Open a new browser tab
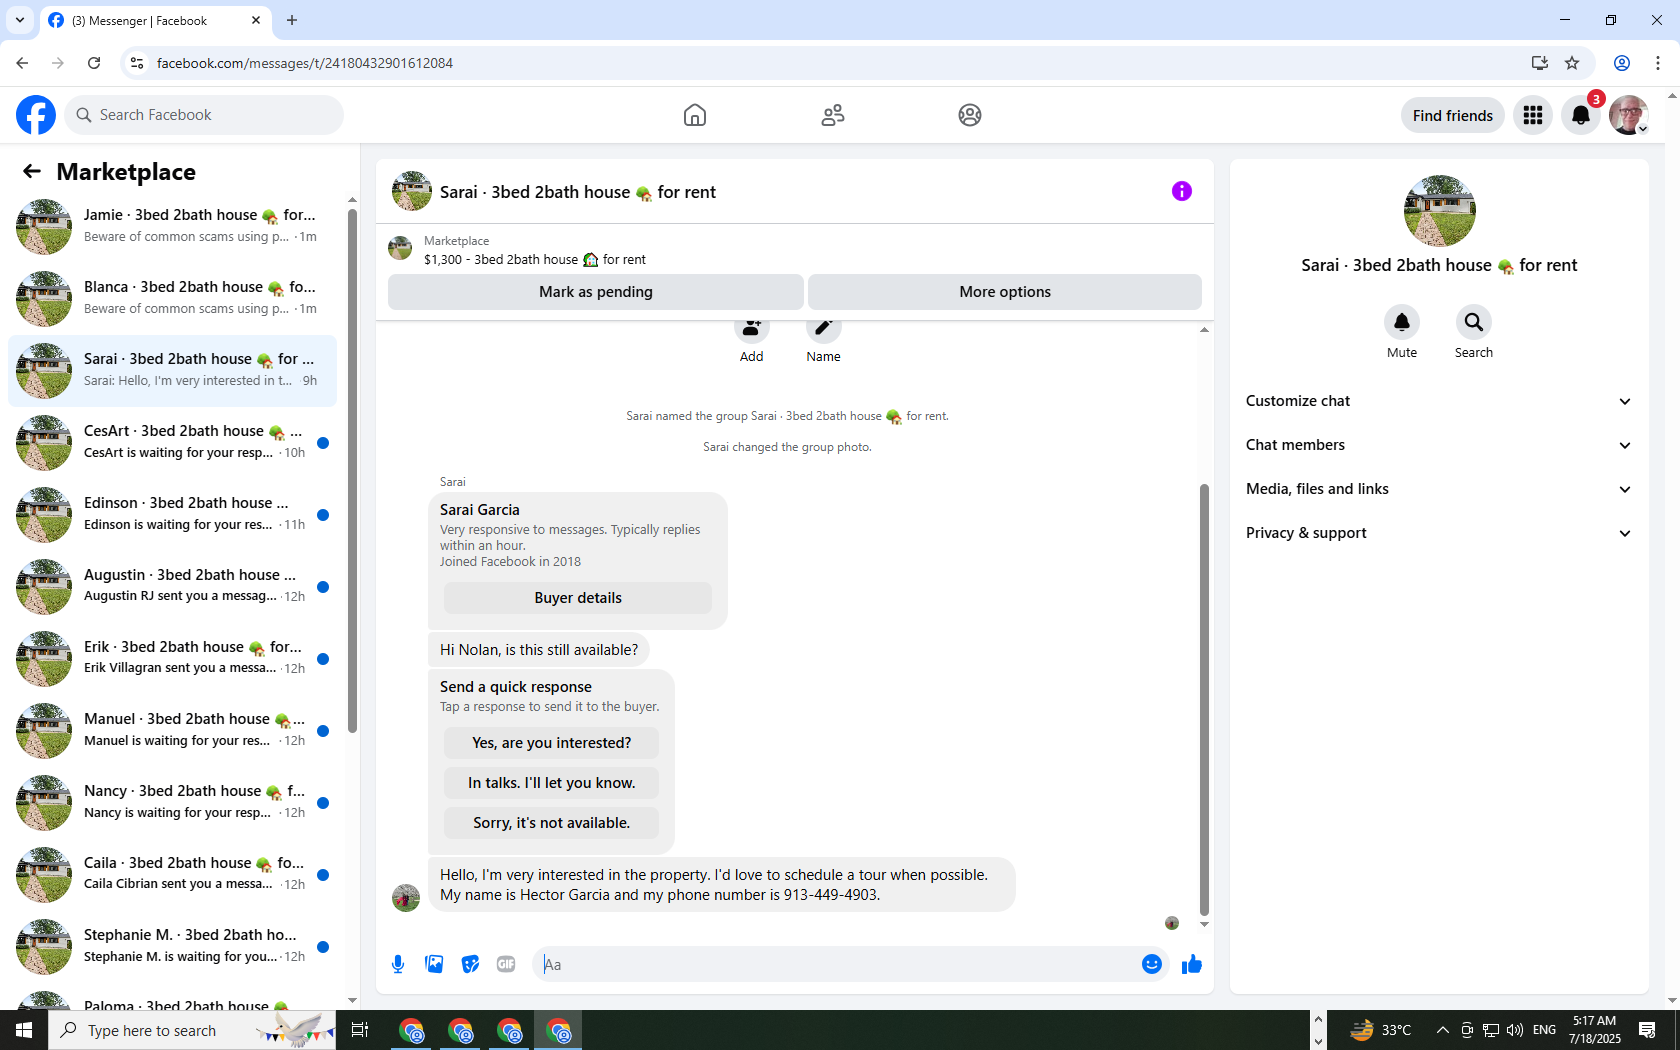The image size is (1680, 1050). [292, 20]
